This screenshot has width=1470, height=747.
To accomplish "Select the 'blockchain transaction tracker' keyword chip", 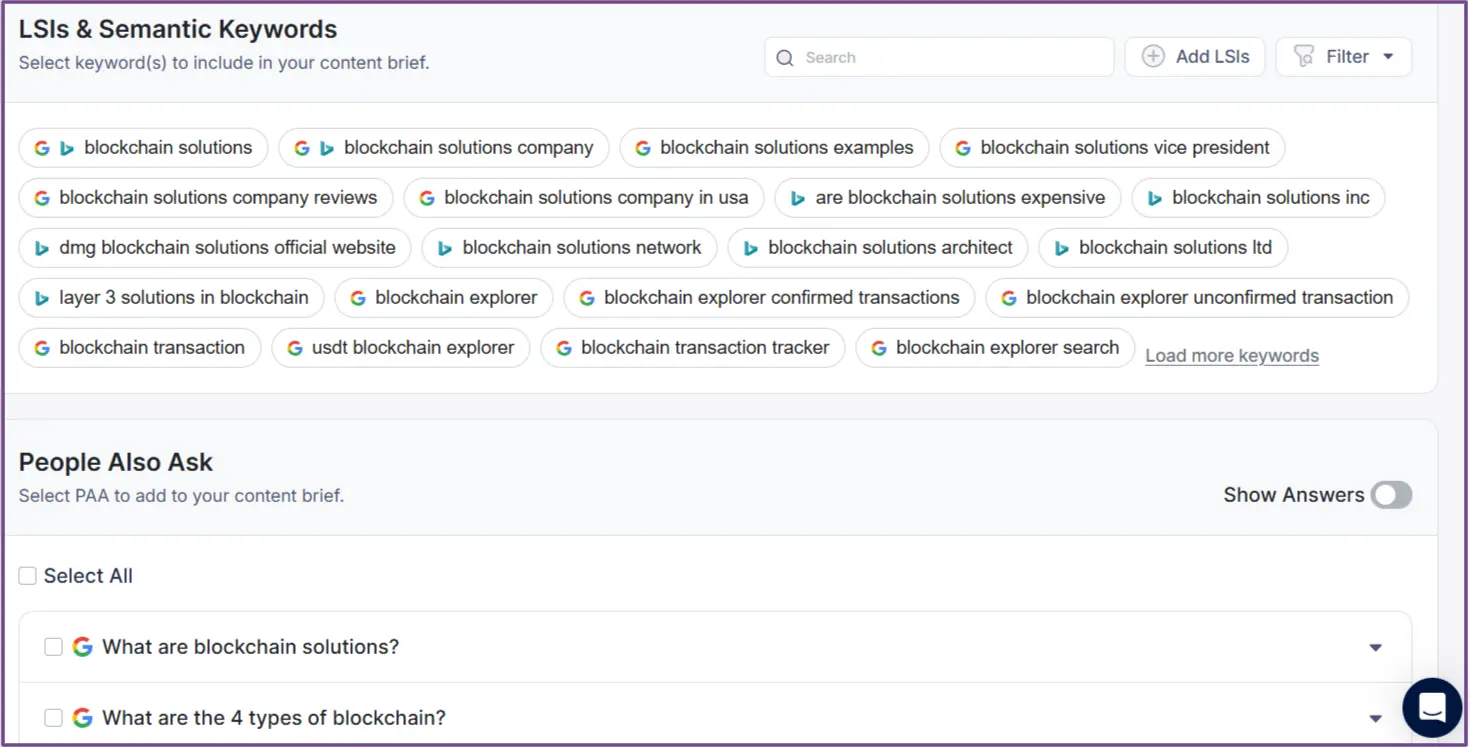I will 693,347.
